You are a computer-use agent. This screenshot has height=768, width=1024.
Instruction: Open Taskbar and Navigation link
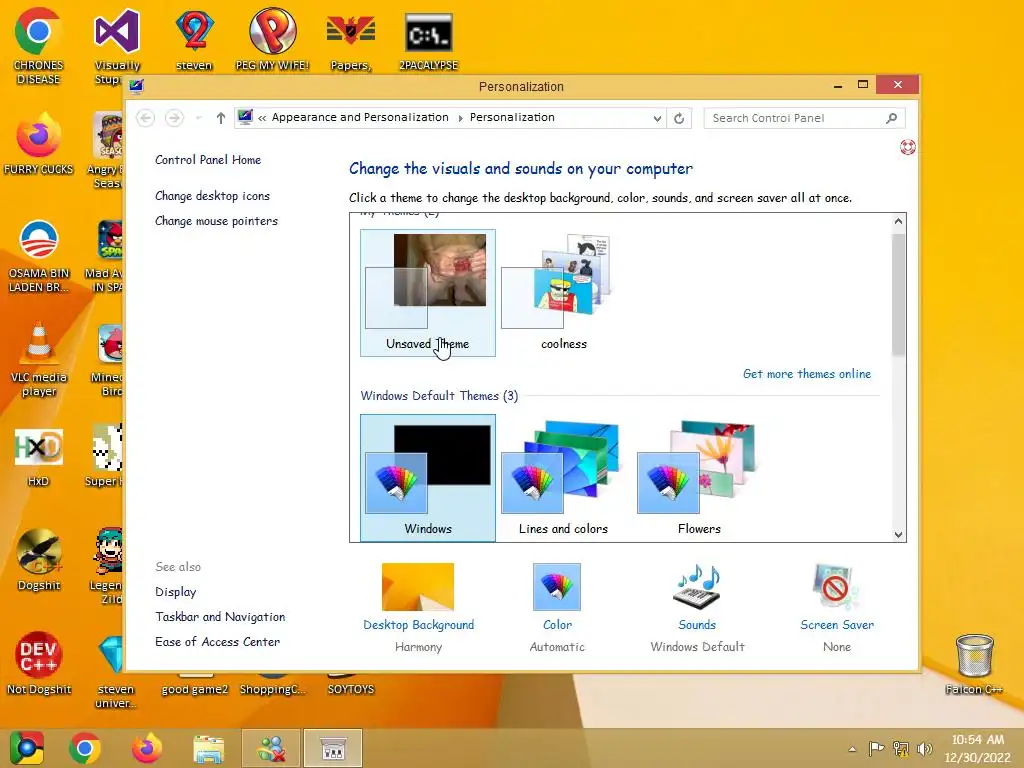point(220,616)
